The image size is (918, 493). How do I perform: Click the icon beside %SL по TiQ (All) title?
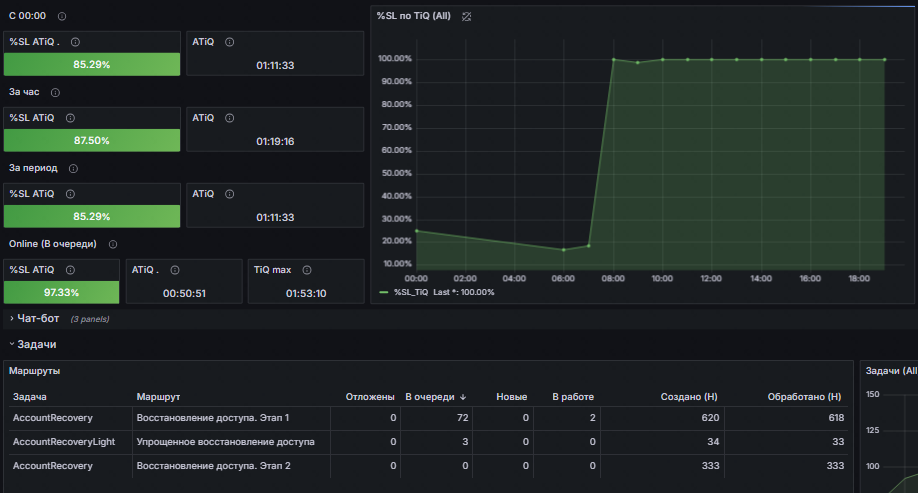[466, 16]
